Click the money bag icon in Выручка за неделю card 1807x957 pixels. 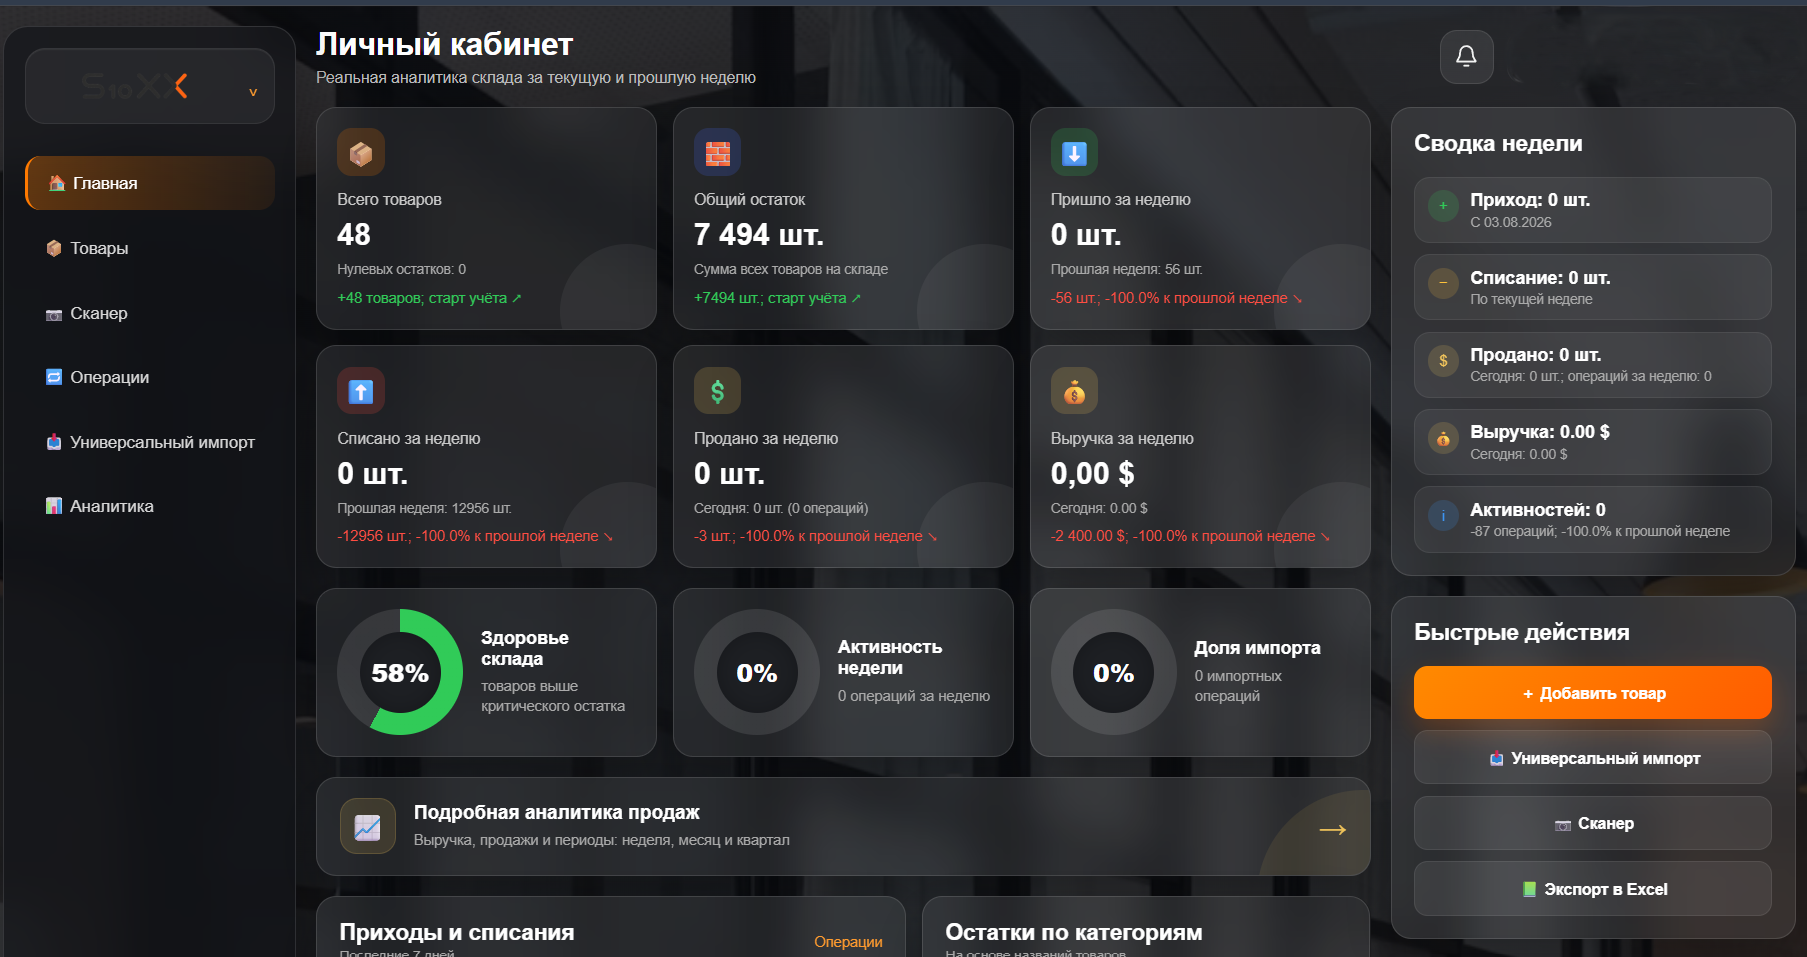1074,391
